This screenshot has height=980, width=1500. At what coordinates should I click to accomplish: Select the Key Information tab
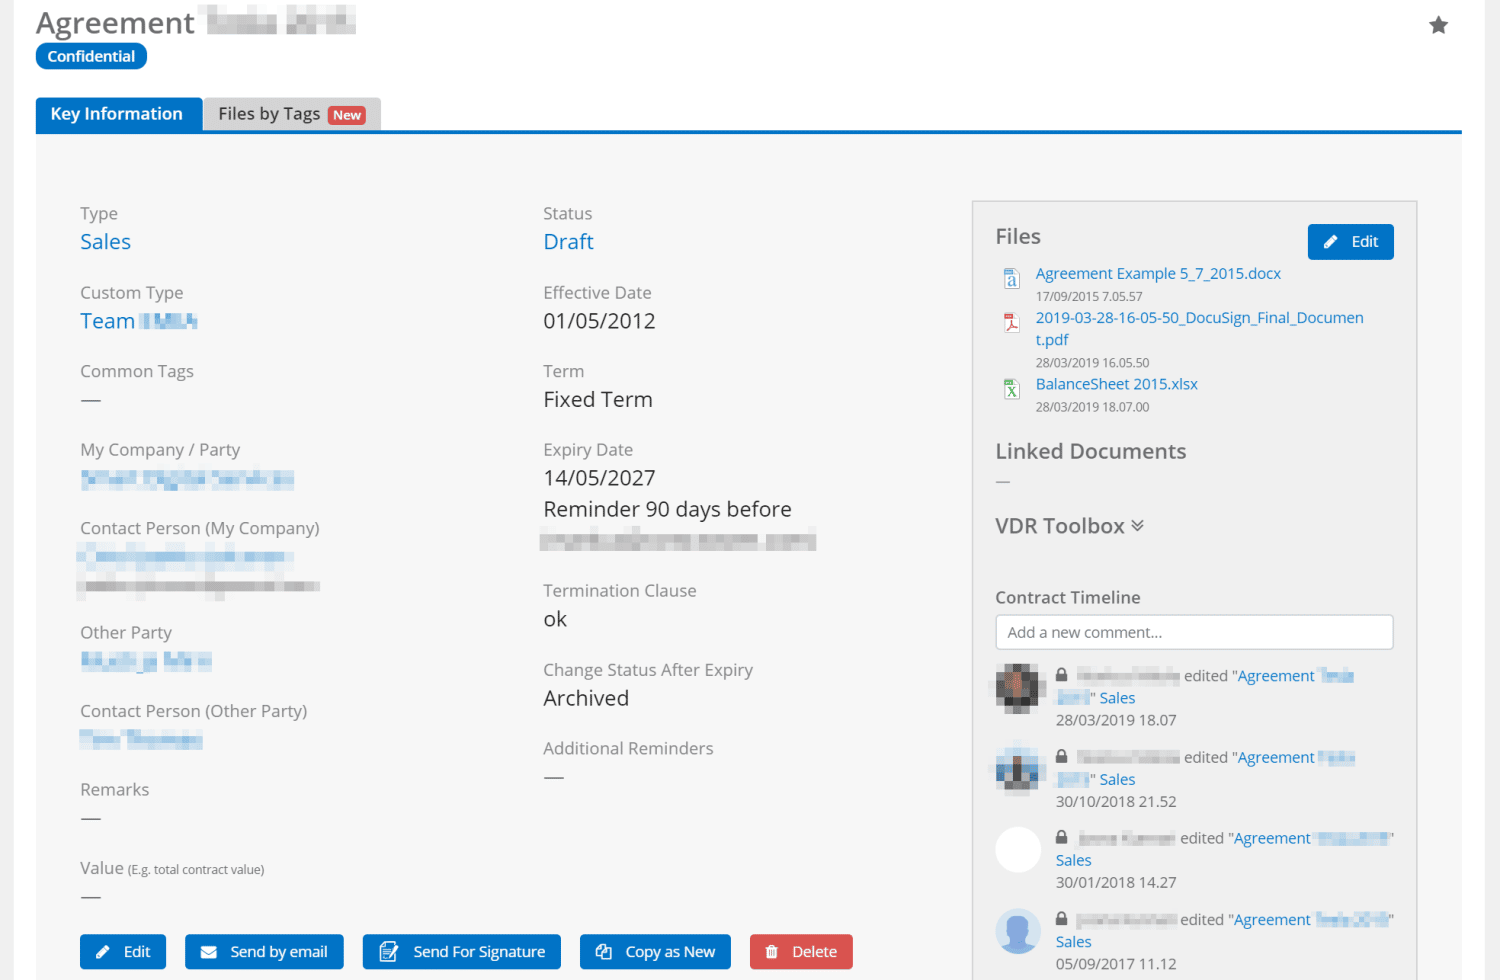click(x=117, y=114)
